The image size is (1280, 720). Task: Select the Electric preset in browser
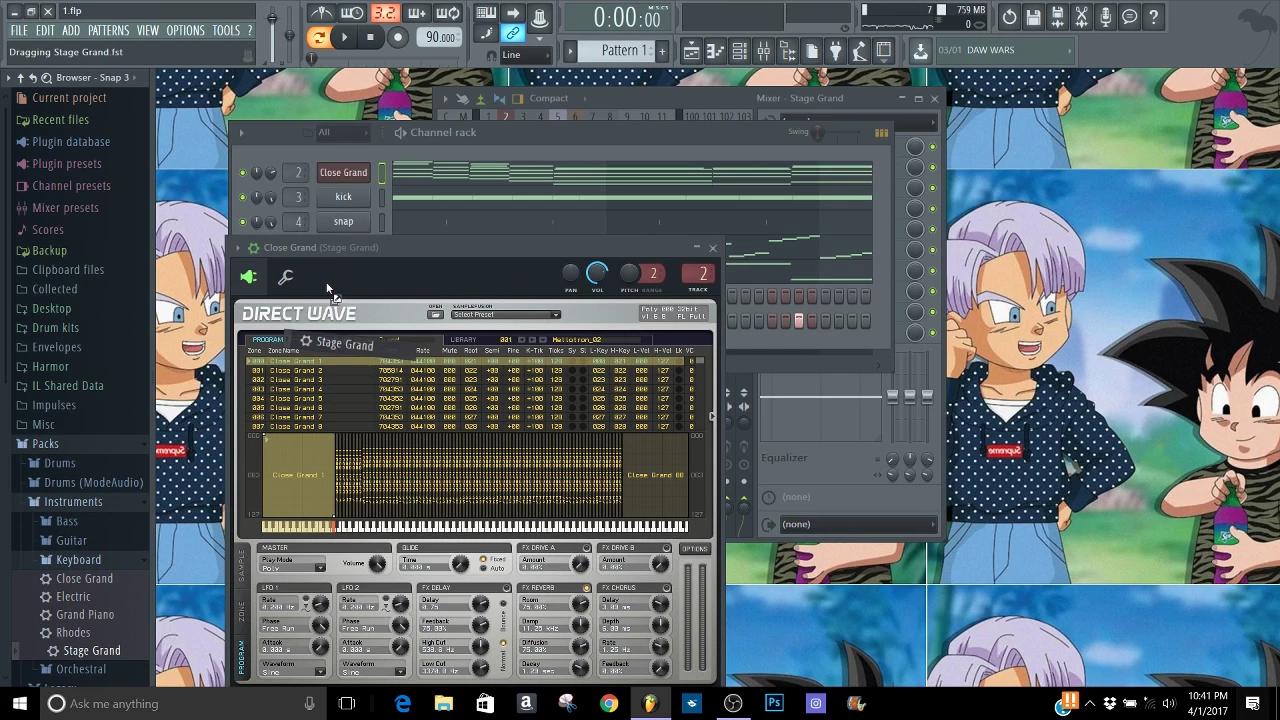click(73, 597)
